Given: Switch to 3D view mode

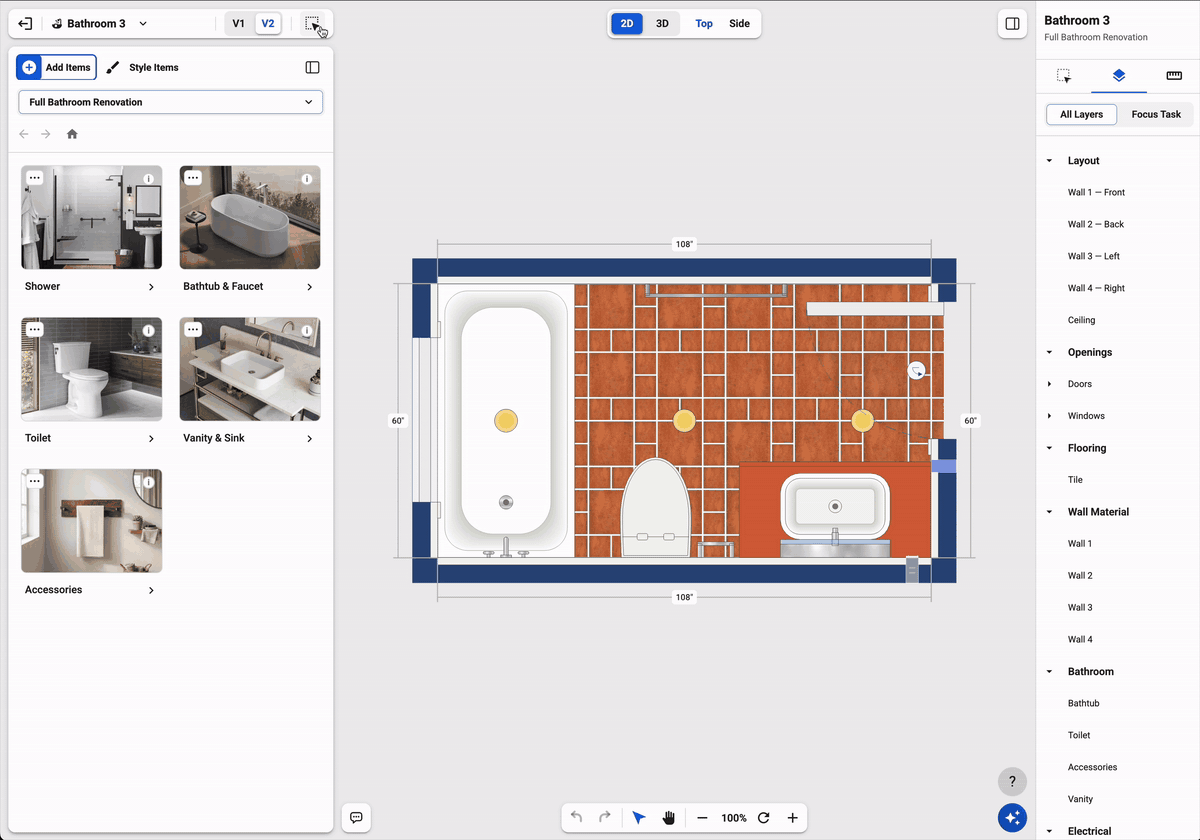Looking at the screenshot, I should pos(662,24).
